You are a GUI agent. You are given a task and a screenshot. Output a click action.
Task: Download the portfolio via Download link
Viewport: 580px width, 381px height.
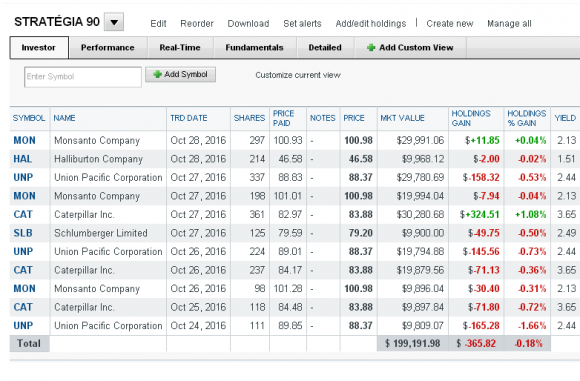pyautogui.click(x=248, y=24)
